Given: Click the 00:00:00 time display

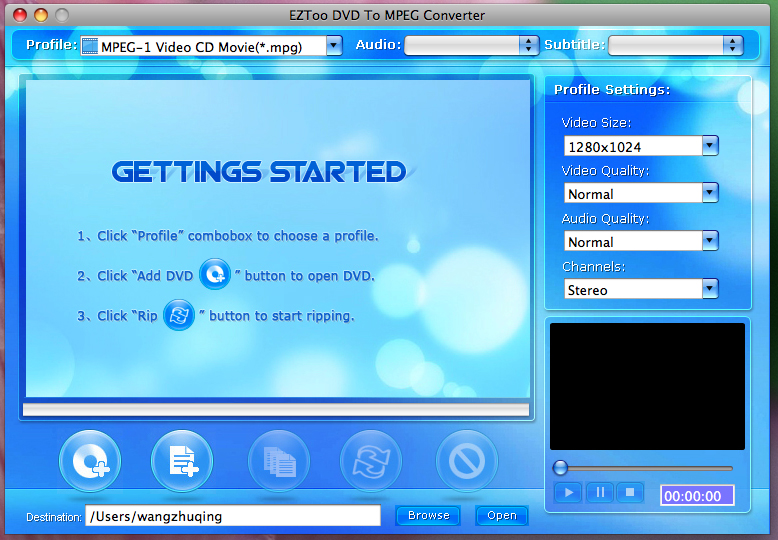Looking at the screenshot, I should [x=697, y=495].
